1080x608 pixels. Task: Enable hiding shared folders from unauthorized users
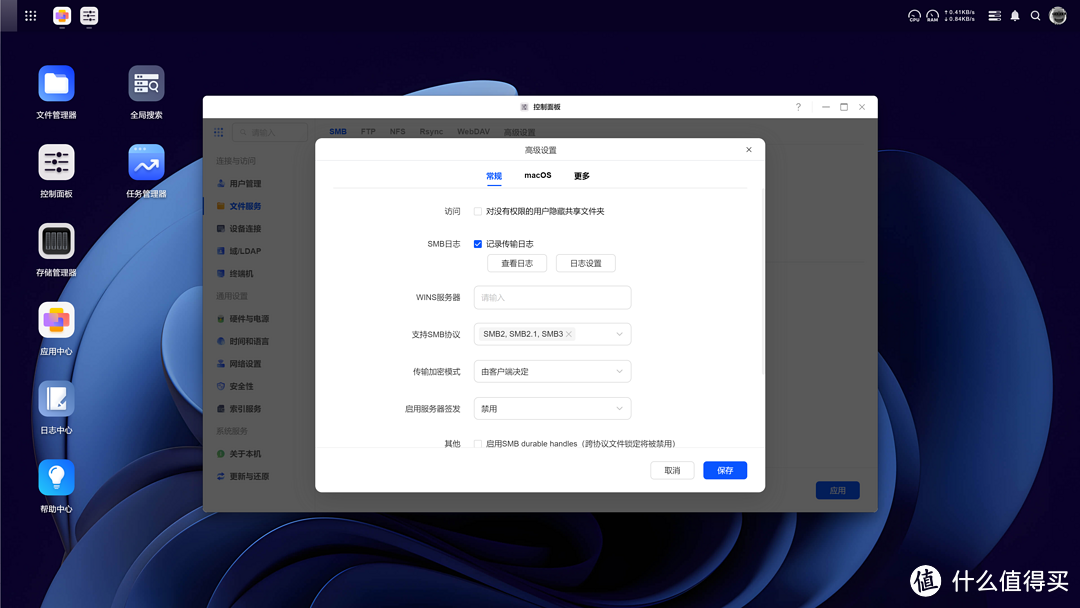coord(477,211)
